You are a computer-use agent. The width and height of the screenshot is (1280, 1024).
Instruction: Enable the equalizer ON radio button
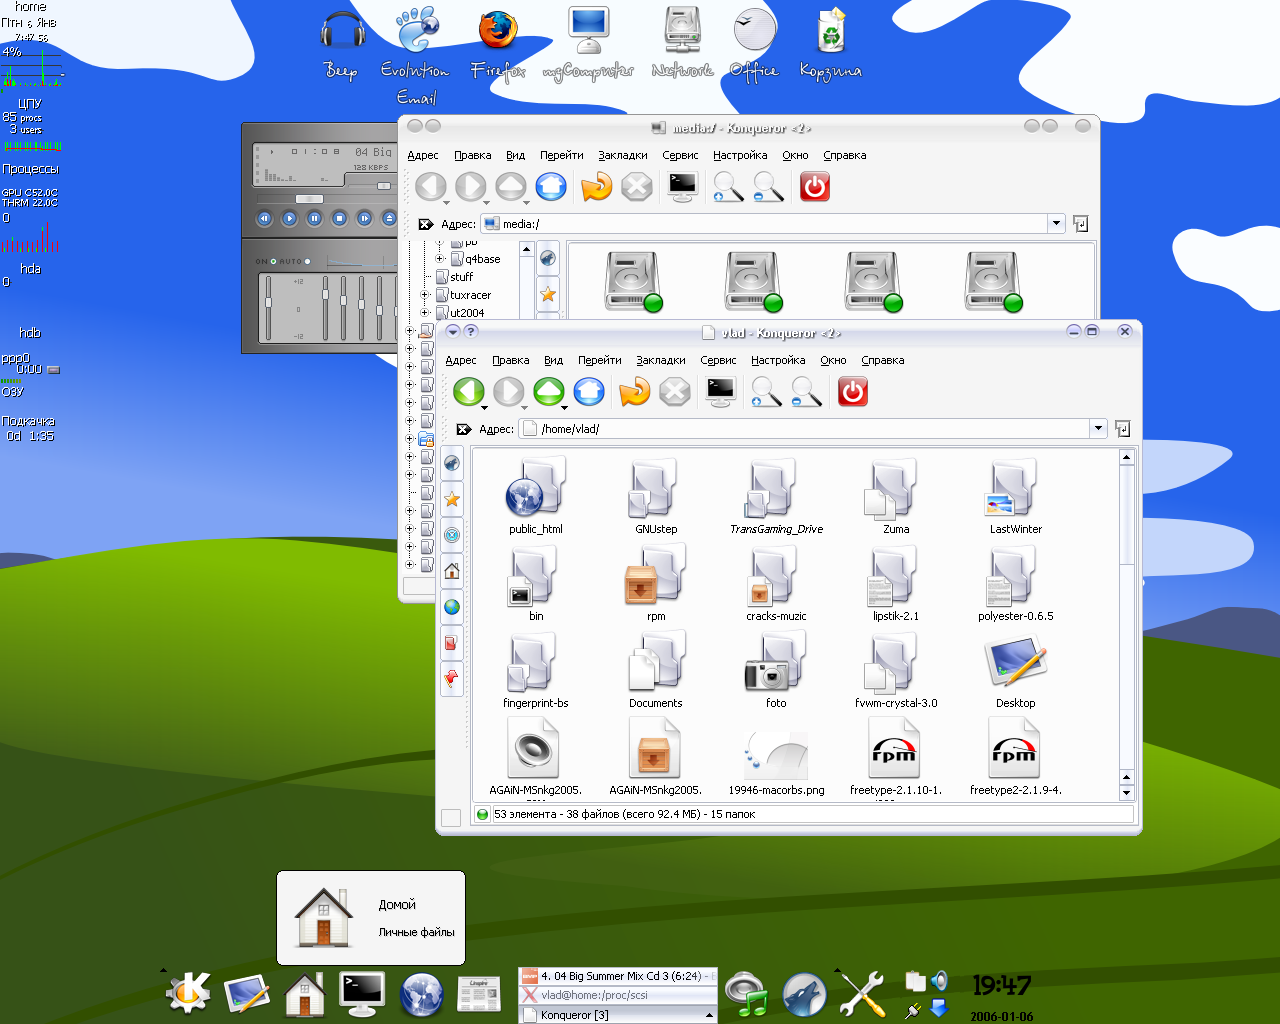(273, 262)
